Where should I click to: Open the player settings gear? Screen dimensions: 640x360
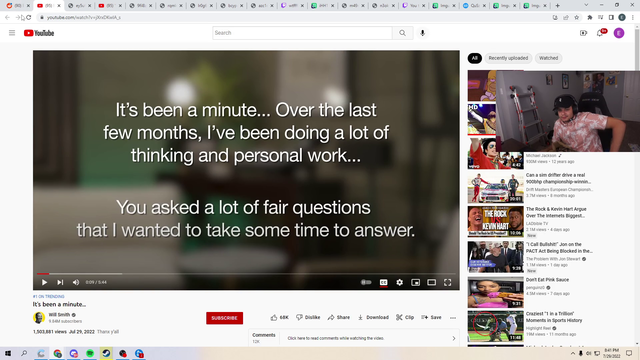coord(400,282)
